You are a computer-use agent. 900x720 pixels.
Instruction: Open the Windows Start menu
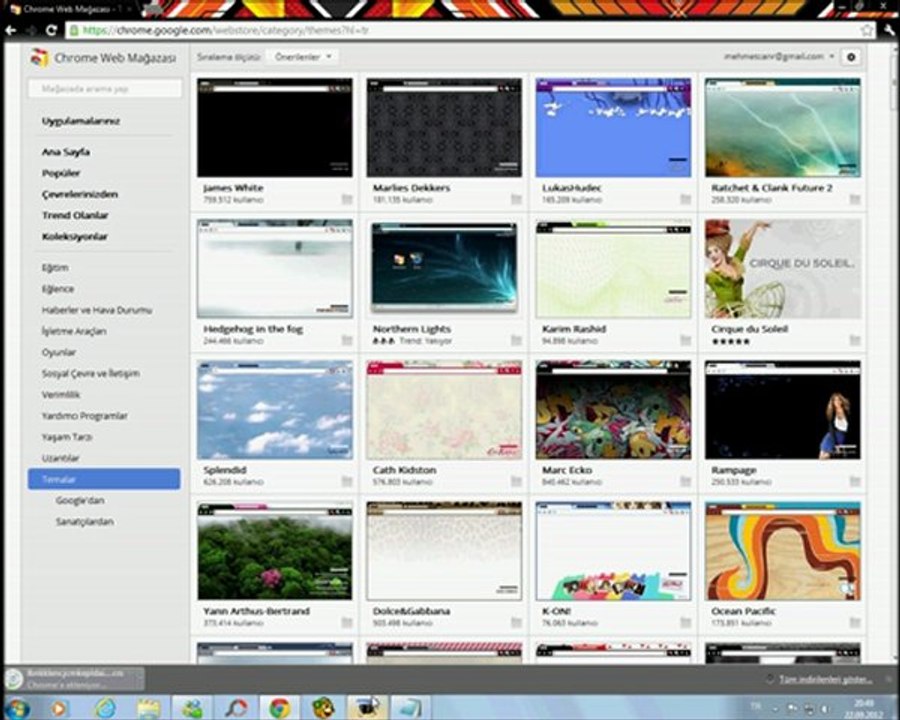tap(17, 708)
